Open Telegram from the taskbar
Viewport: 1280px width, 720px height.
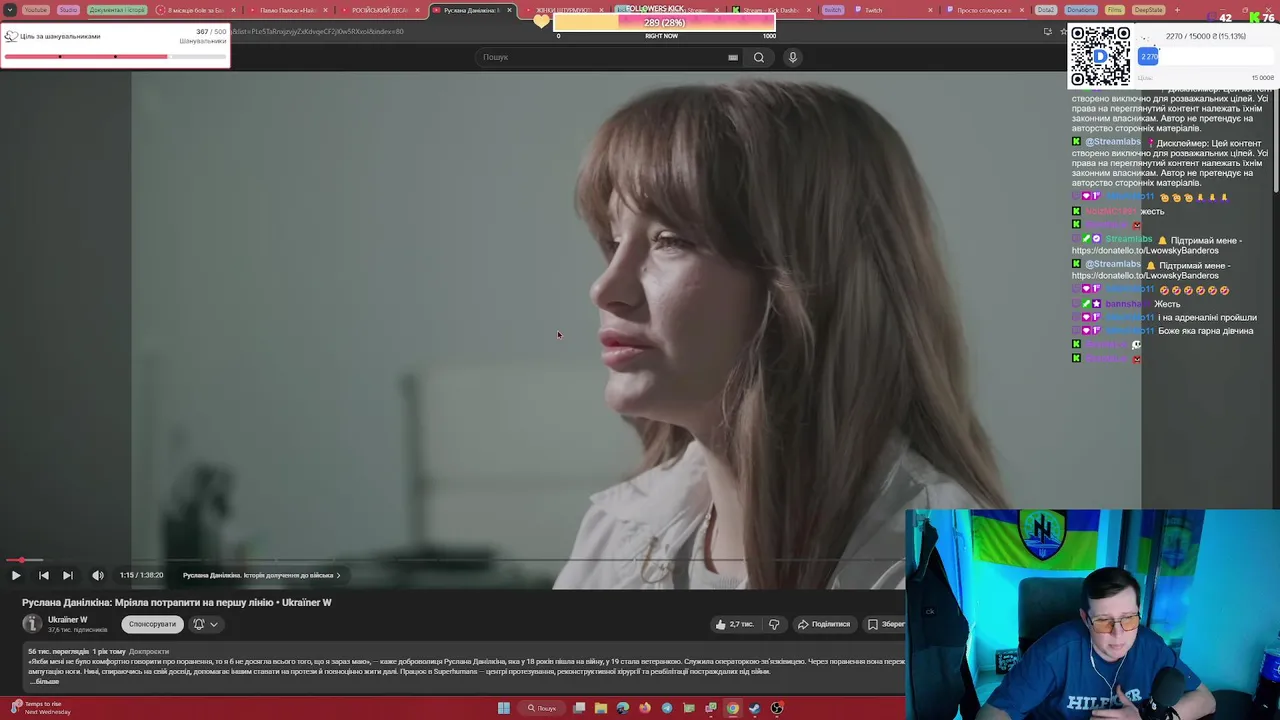667,708
